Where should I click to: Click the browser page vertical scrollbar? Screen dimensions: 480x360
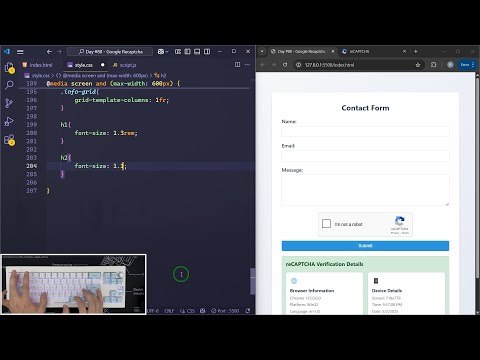(477, 178)
